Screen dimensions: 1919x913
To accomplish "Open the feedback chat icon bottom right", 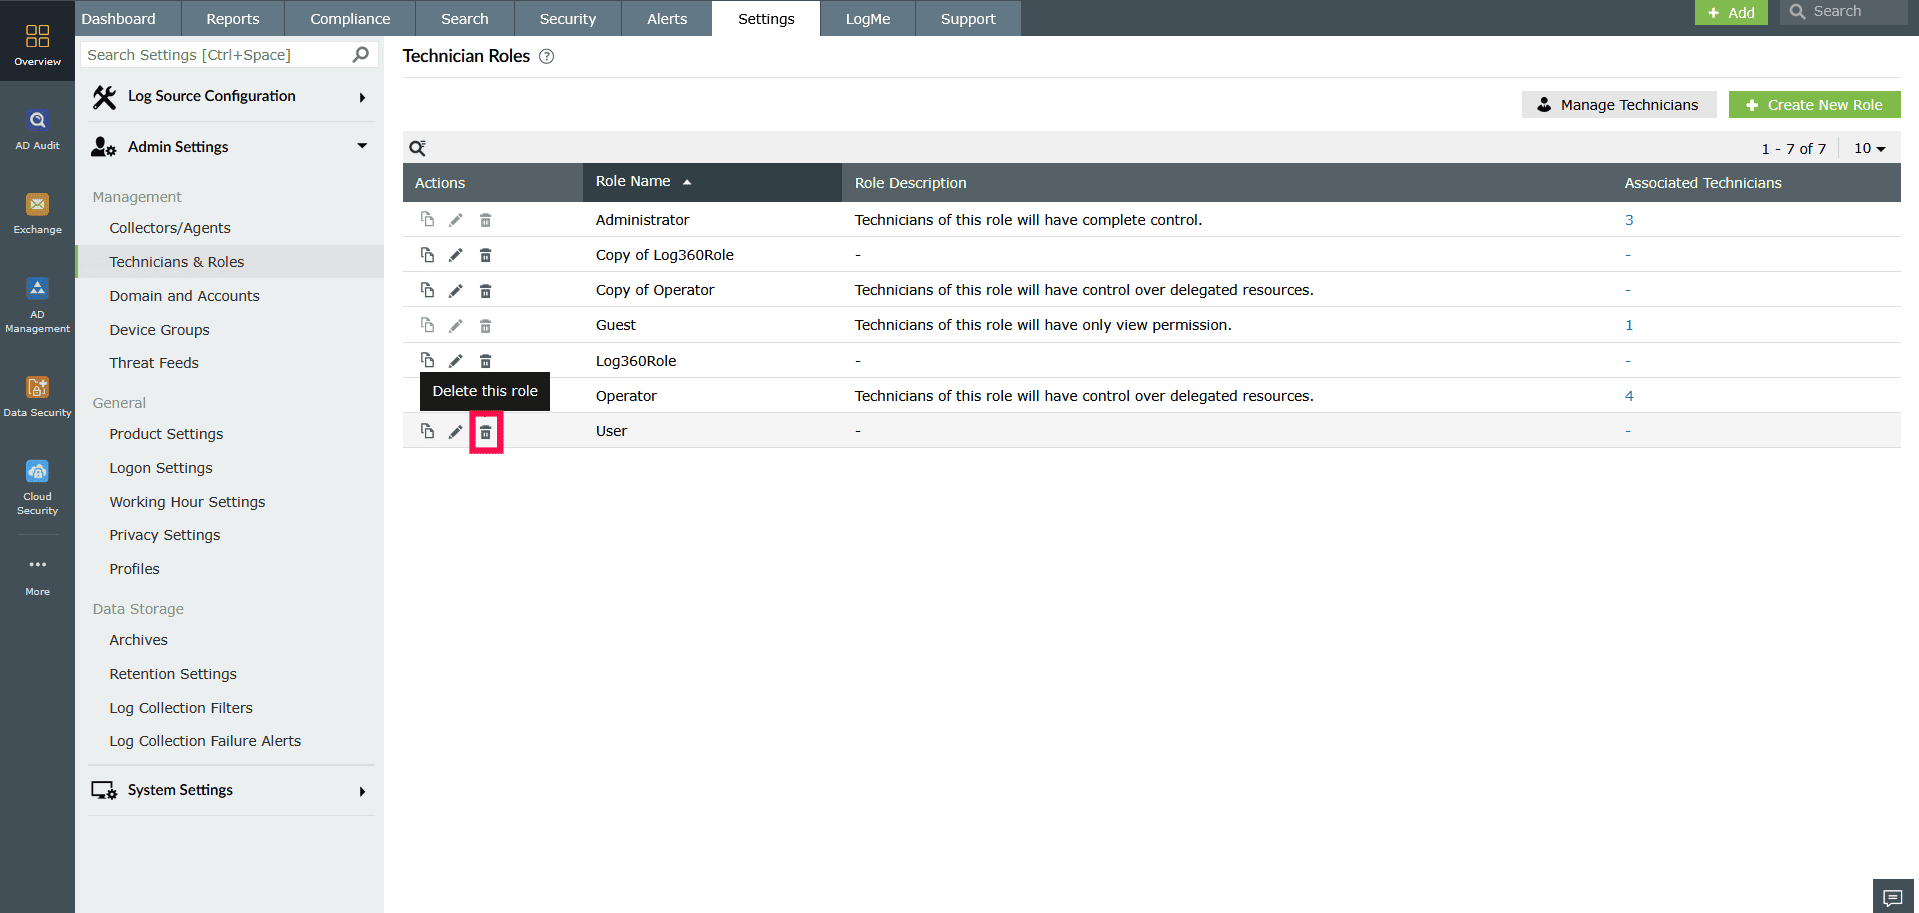I will 1893,896.
